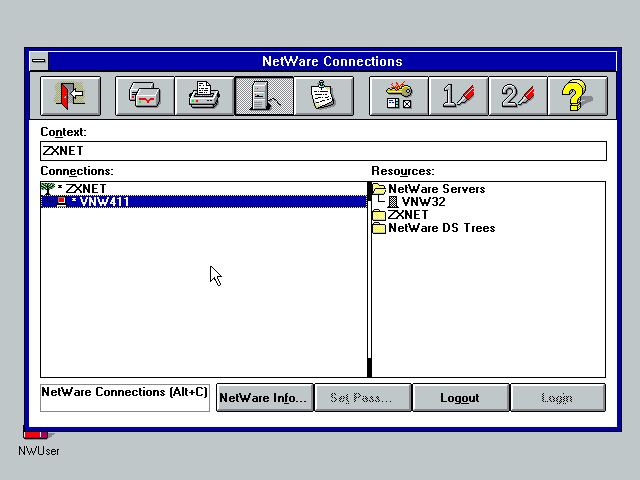Image resolution: width=640 pixels, height=480 pixels.
Task: Select VNW411 connection row
Action: tap(204, 202)
